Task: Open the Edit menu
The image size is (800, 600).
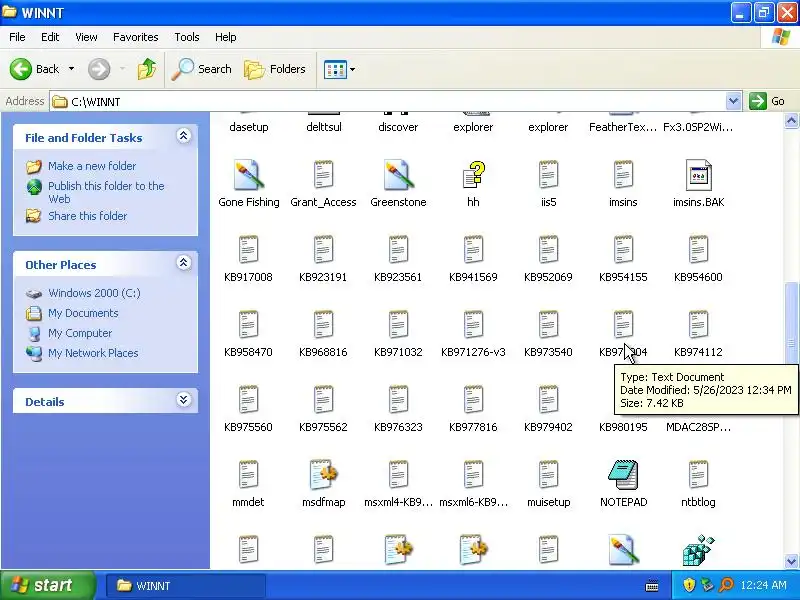Action: pyautogui.click(x=50, y=37)
